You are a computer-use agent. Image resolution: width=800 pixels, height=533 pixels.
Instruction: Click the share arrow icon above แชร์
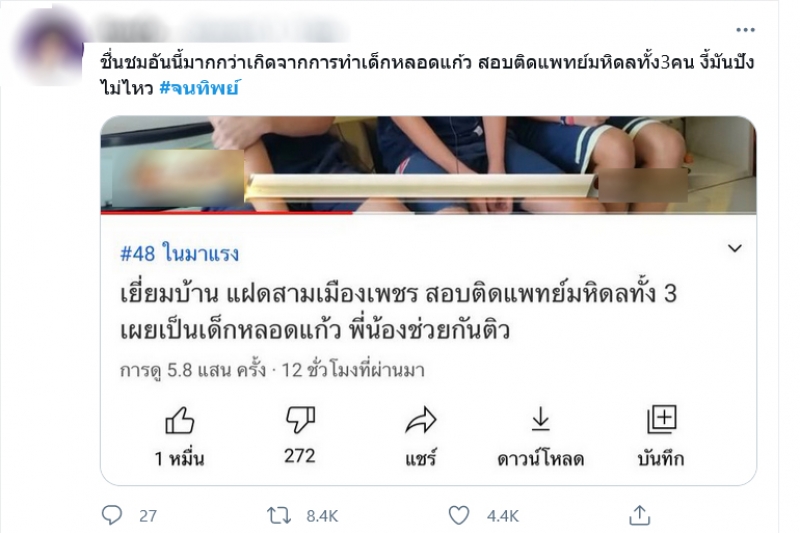pyautogui.click(x=420, y=421)
